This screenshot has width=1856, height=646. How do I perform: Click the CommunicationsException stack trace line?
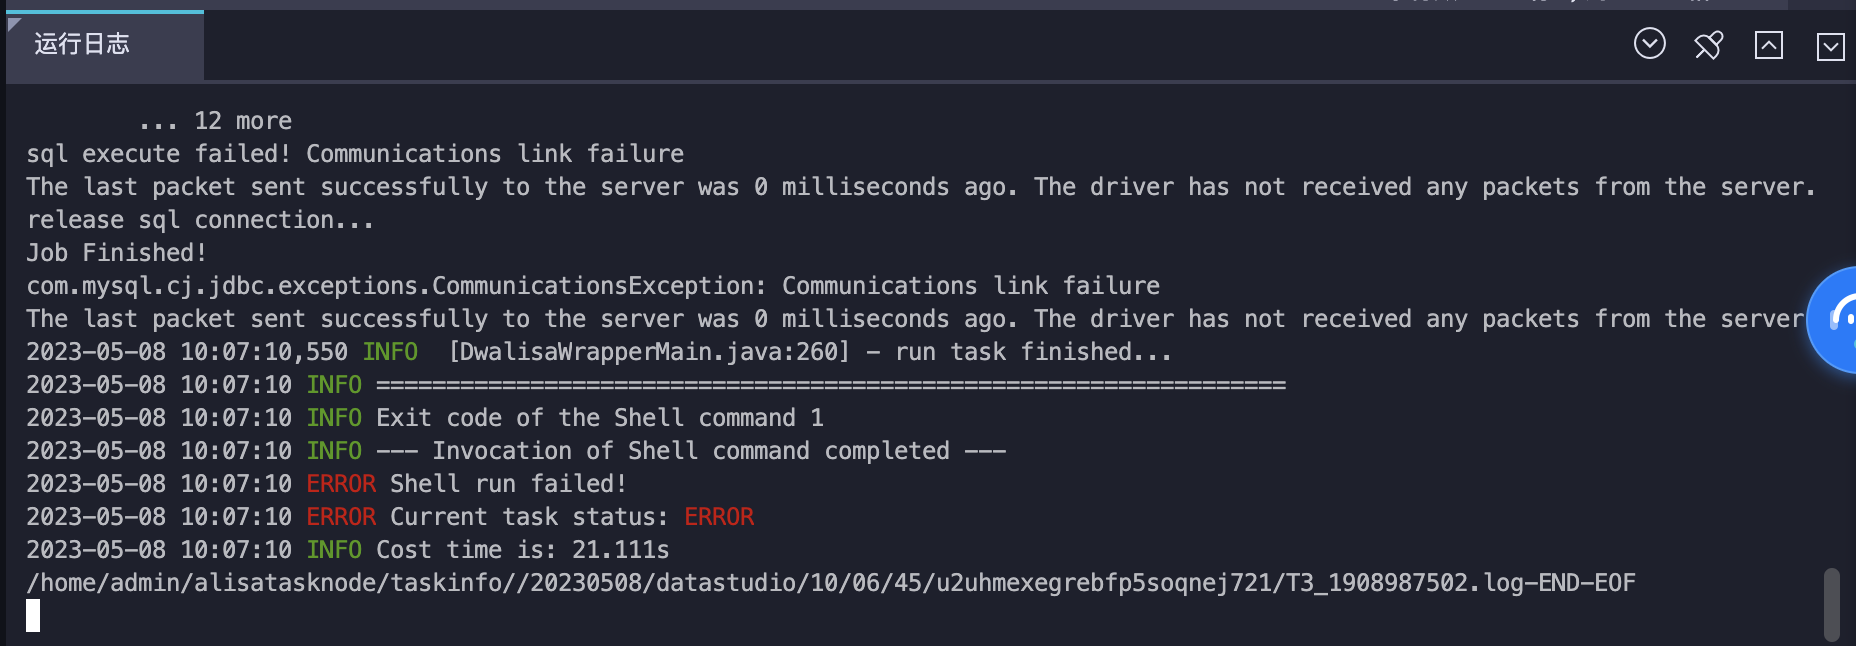[x=593, y=286]
